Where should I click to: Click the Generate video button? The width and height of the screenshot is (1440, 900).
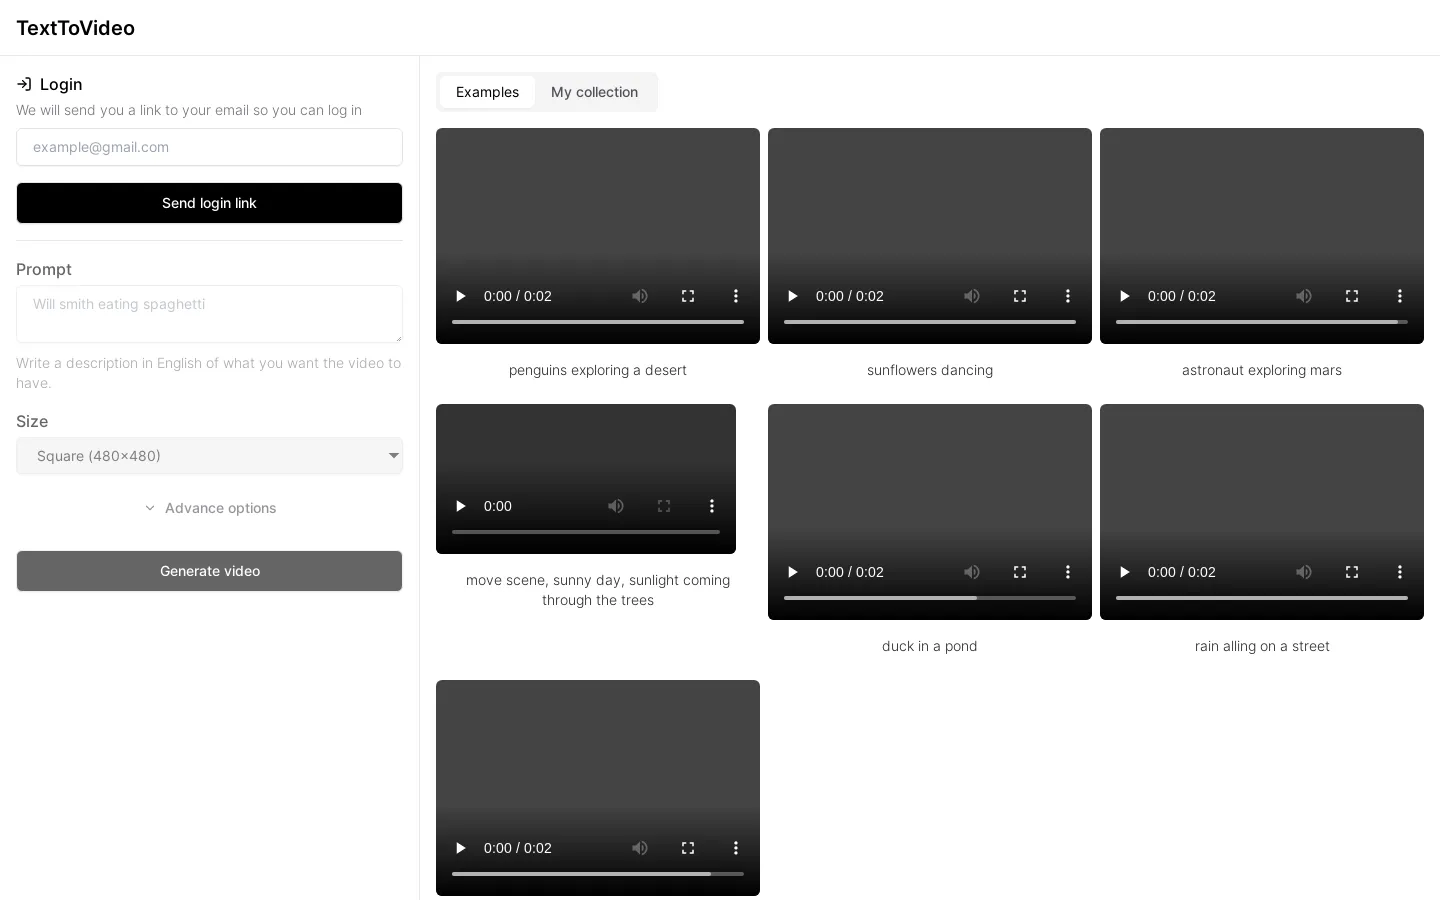(209, 571)
